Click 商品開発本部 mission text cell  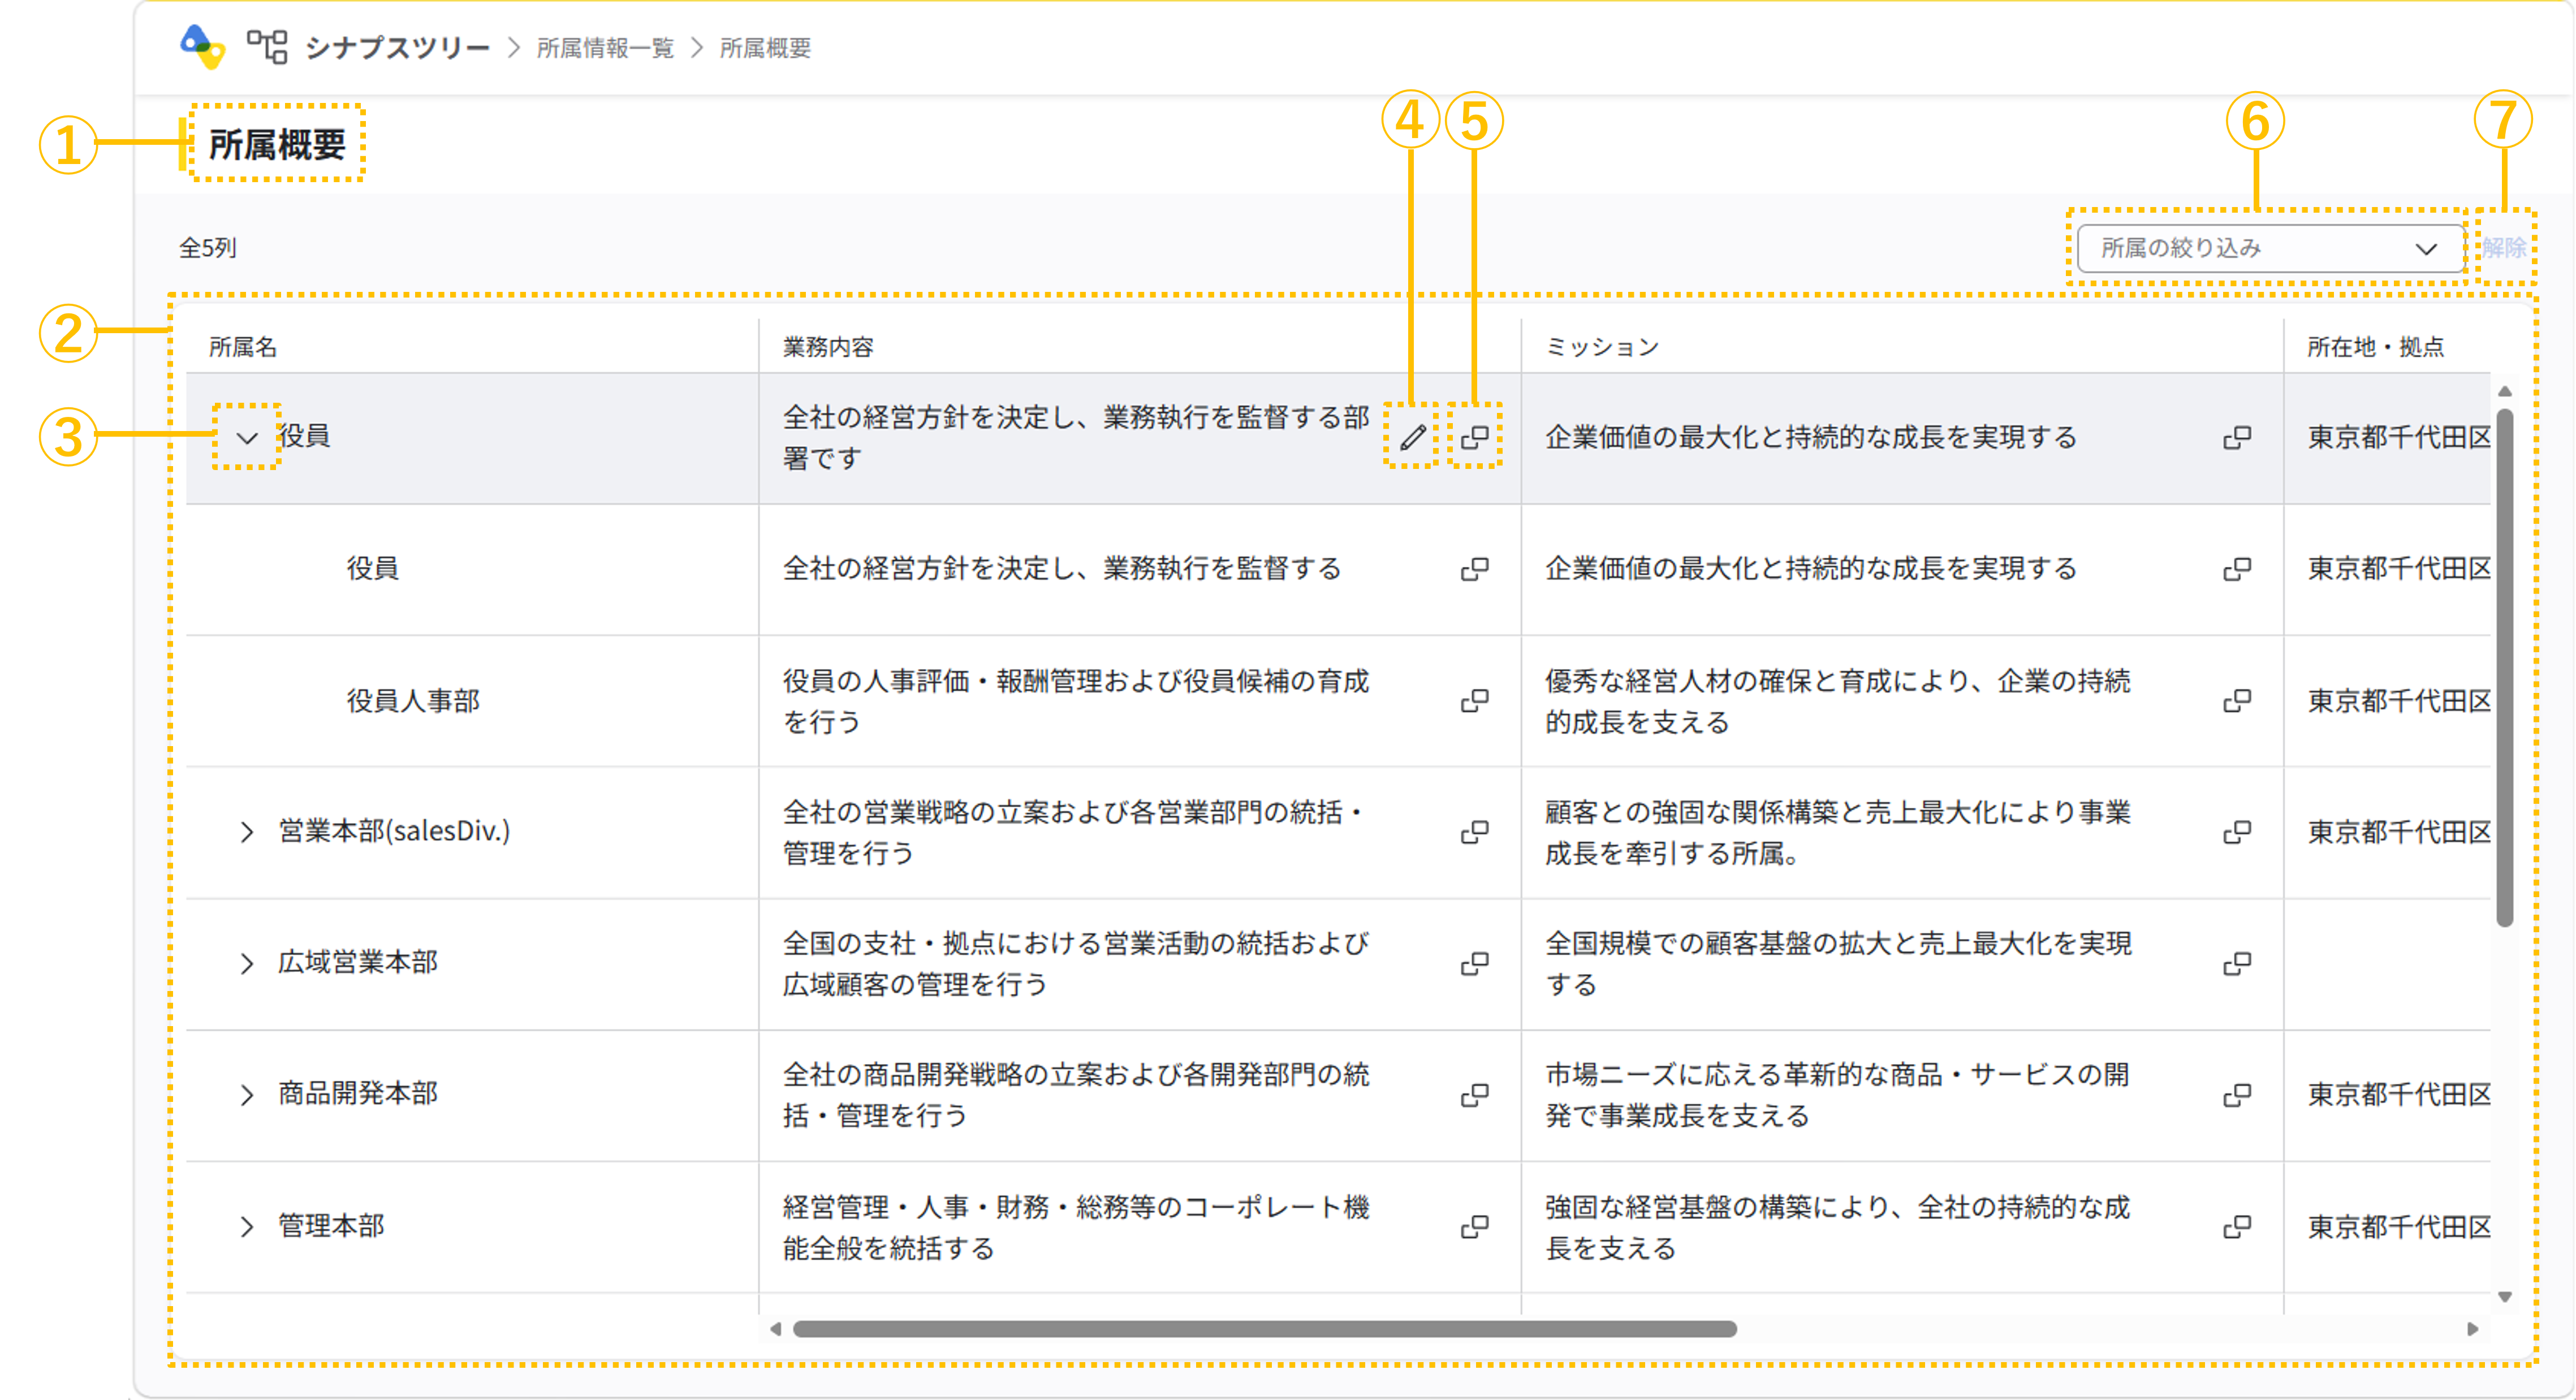(x=1838, y=1095)
